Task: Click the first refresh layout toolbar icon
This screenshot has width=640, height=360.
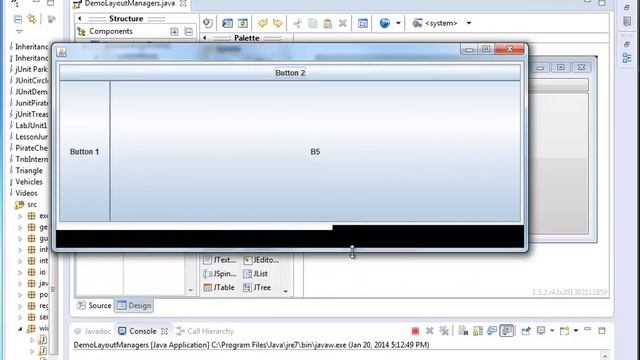Action: click(x=227, y=23)
